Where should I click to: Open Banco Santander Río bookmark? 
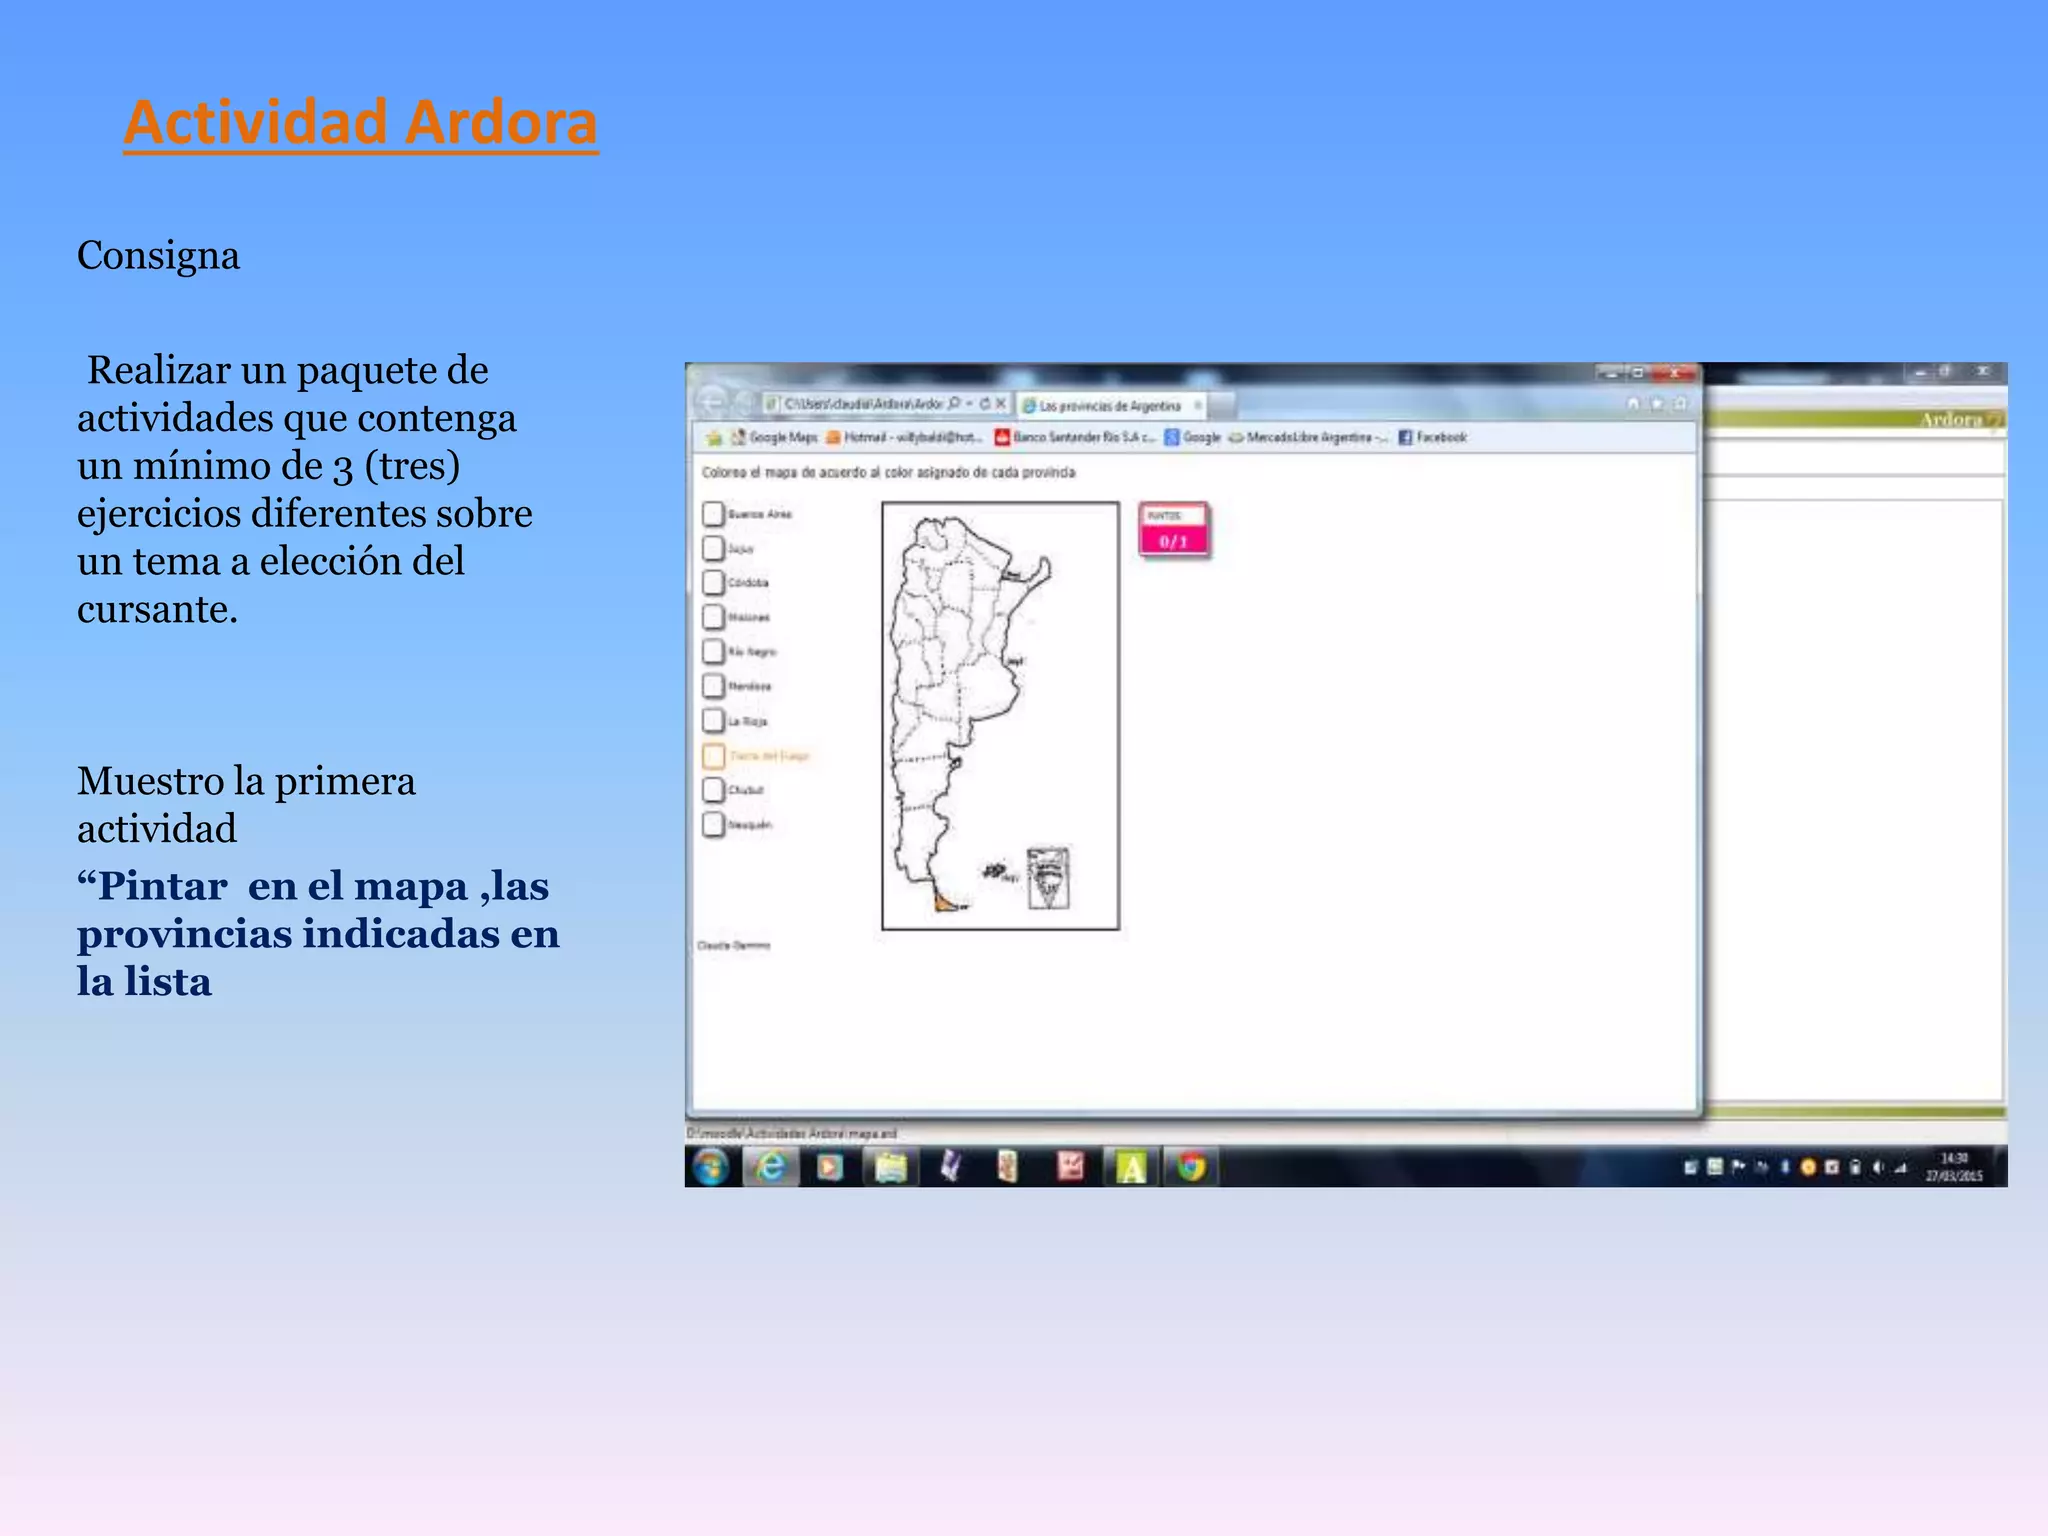[1076, 437]
